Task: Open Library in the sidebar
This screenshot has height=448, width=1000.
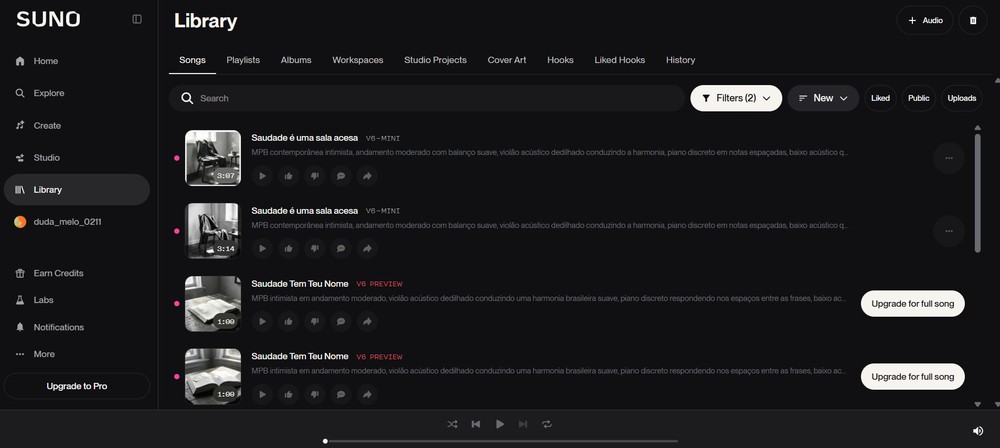Action: (x=77, y=190)
